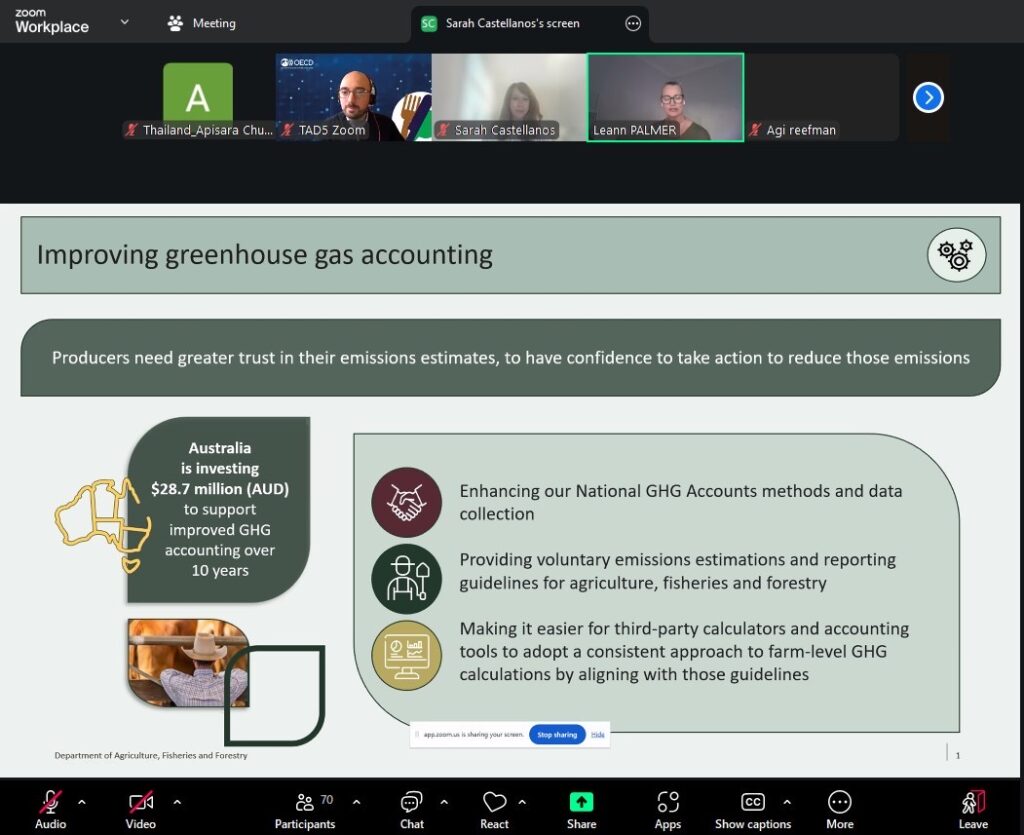
Task: Open screen share options ellipsis icon
Action: click(x=633, y=23)
